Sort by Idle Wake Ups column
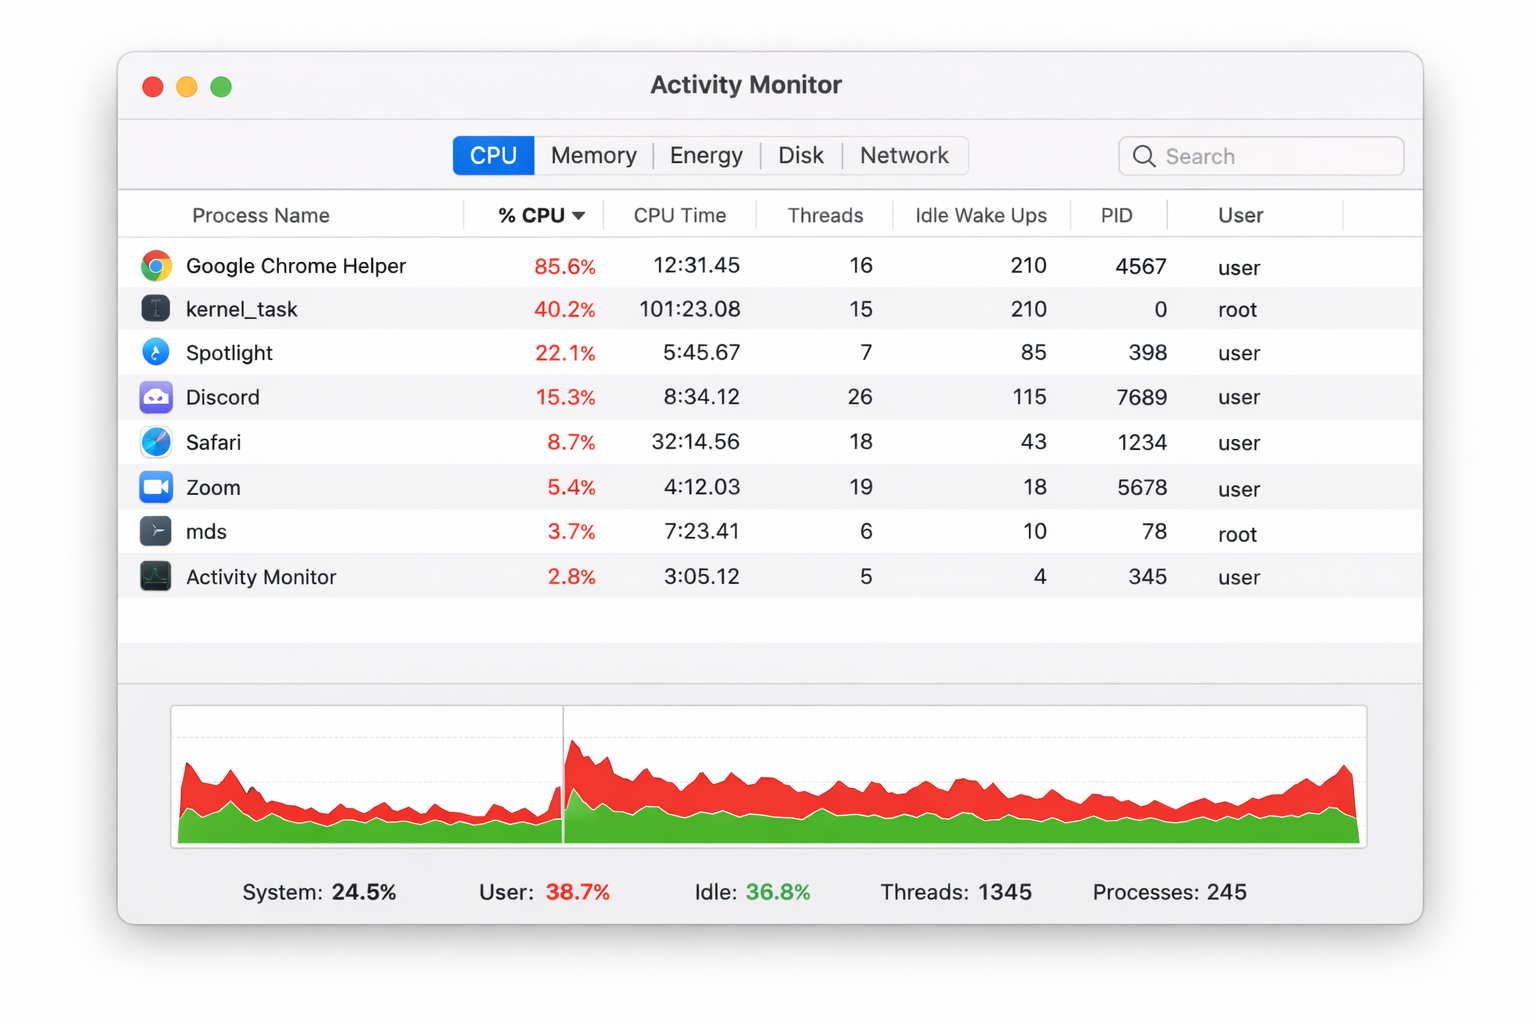The image size is (1536, 1024). pos(981,216)
